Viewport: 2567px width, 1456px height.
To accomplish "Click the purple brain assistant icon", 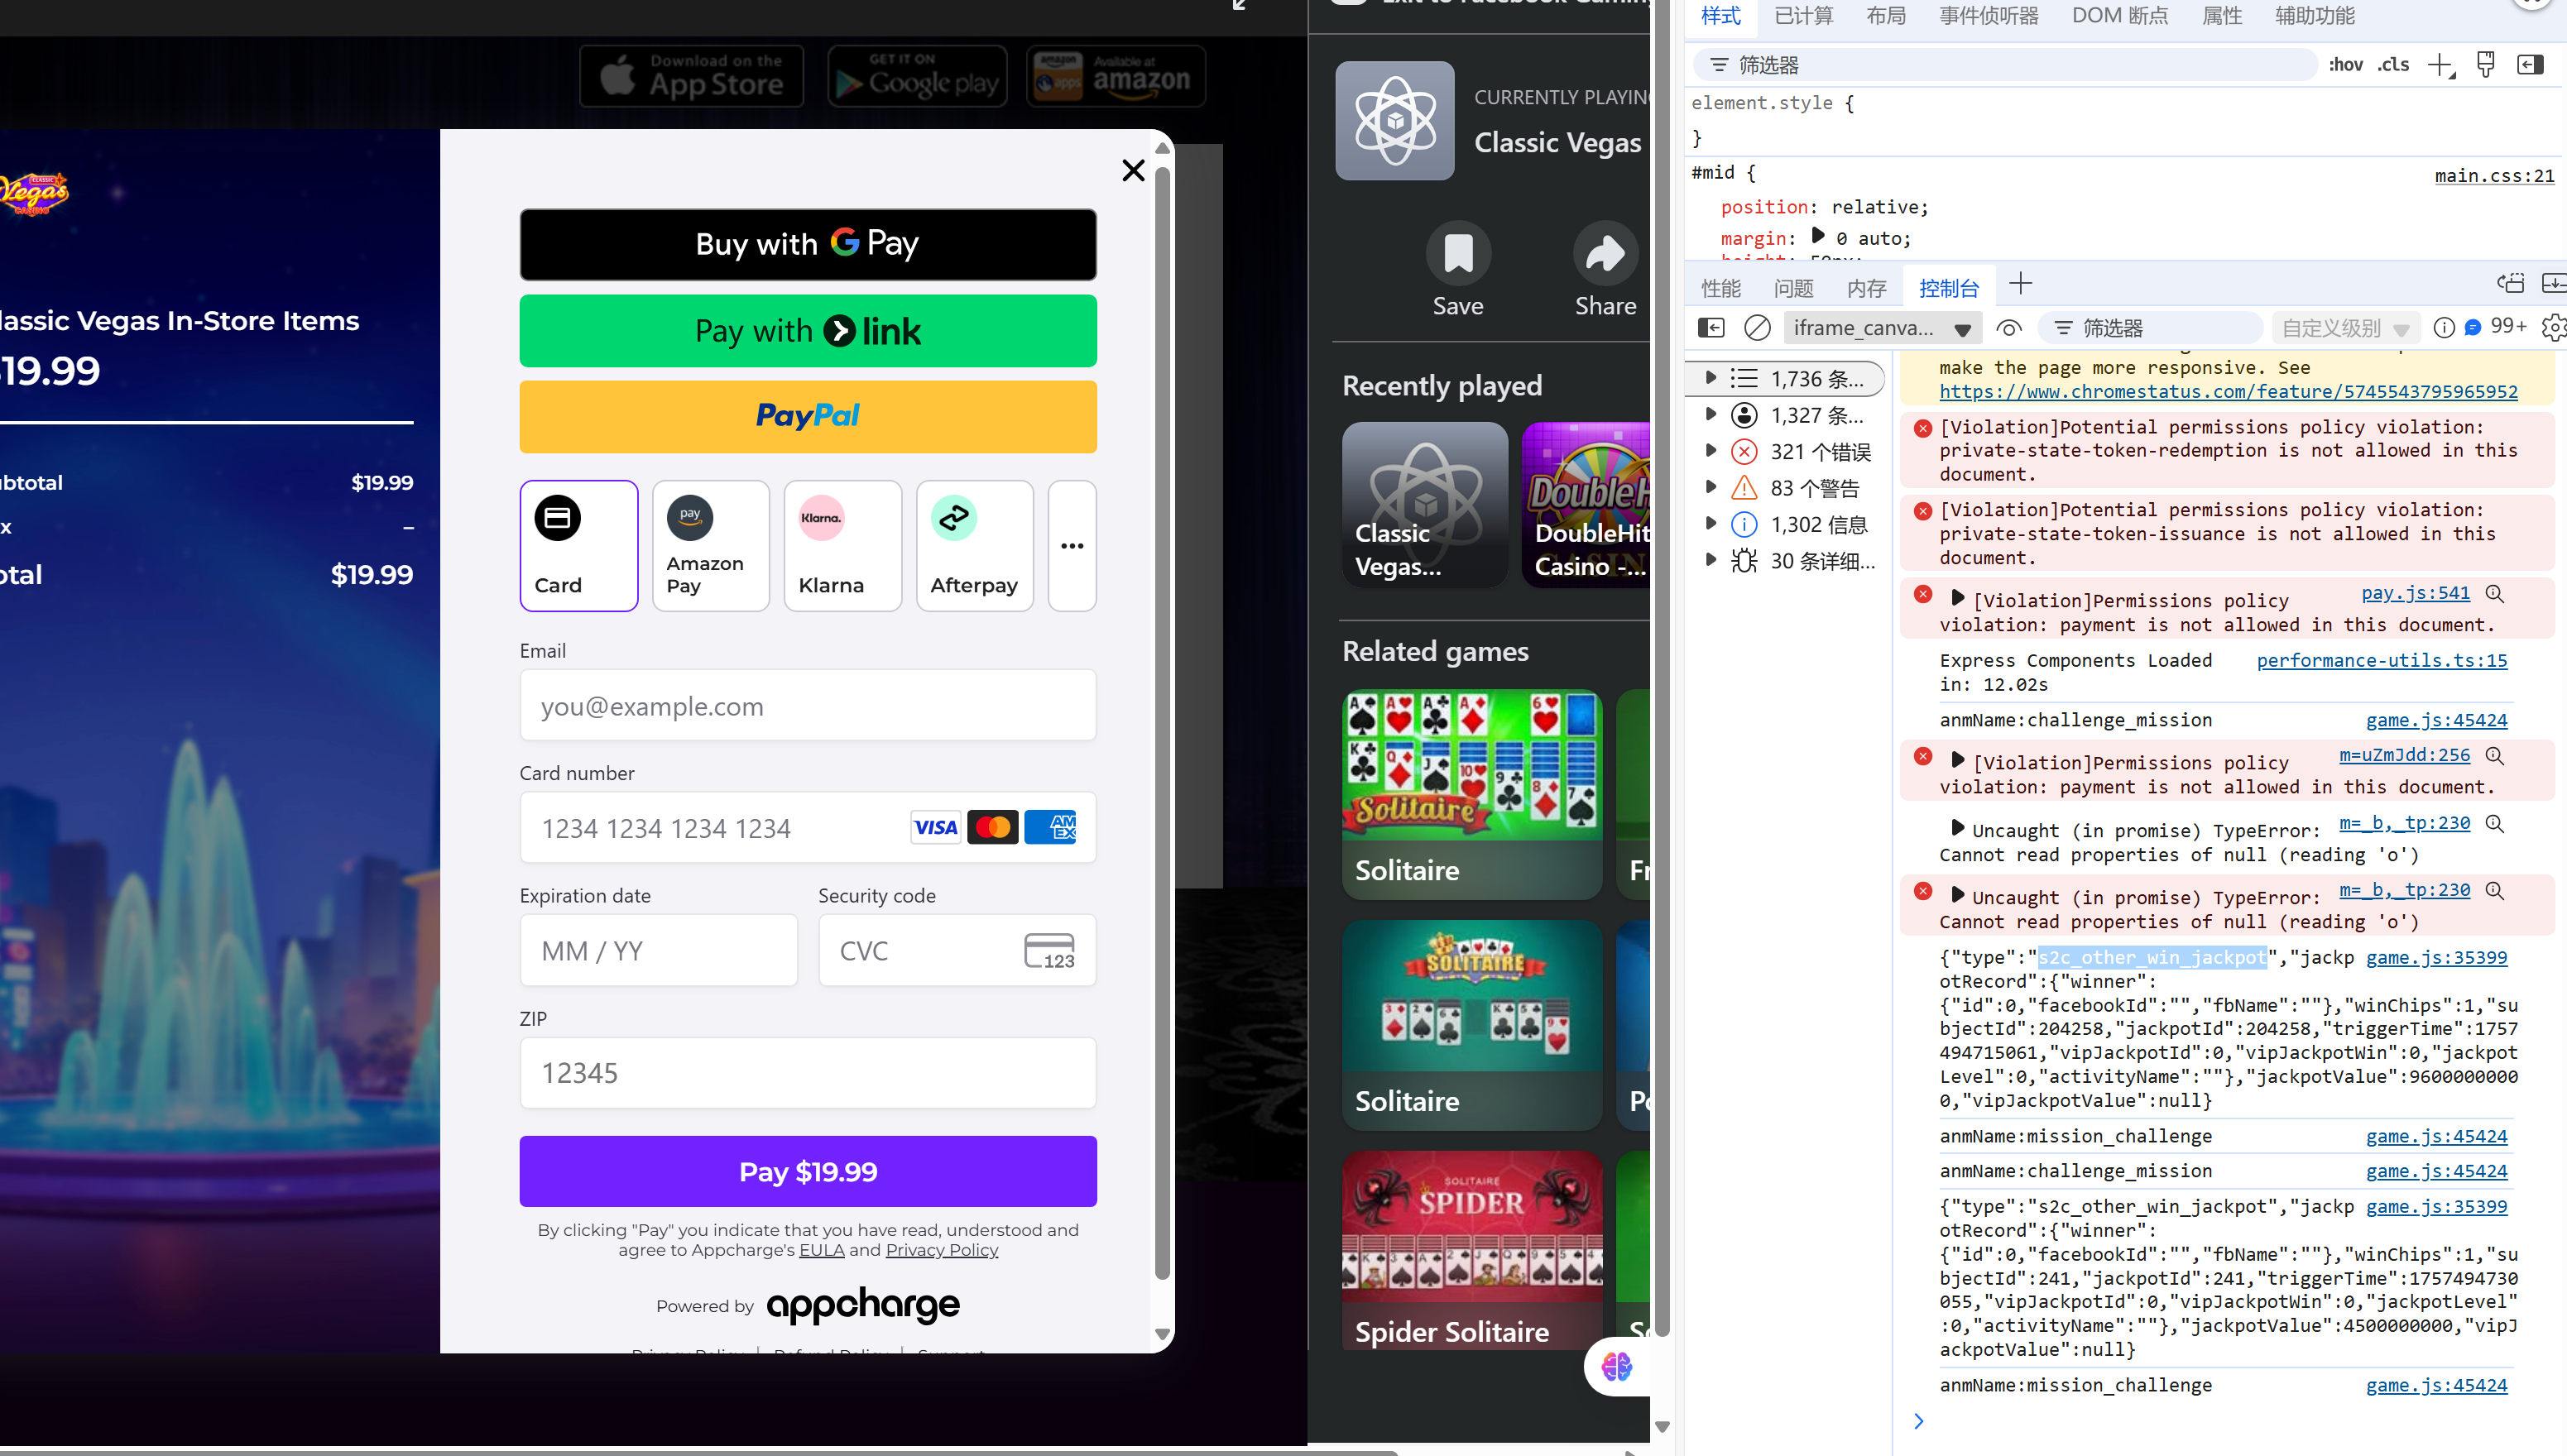I will [x=1616, y=1366].
